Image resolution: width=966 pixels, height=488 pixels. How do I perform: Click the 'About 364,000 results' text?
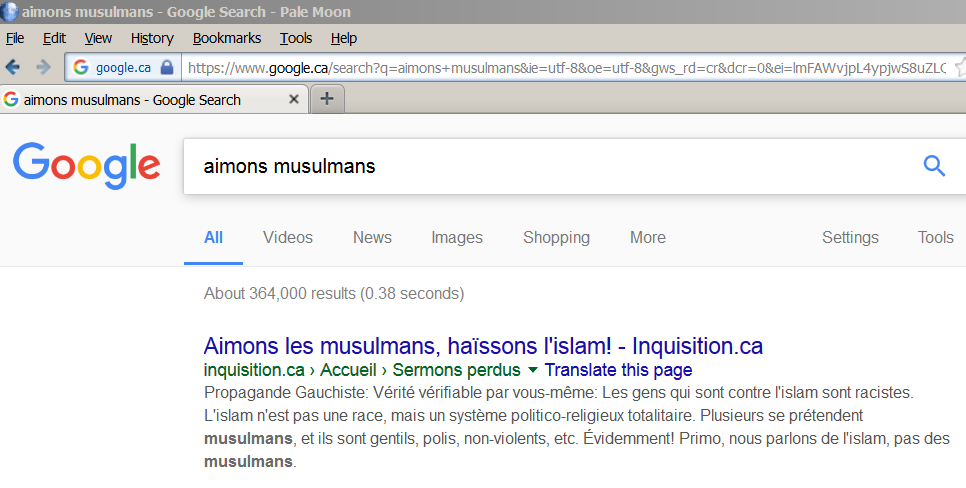(334, 293)
